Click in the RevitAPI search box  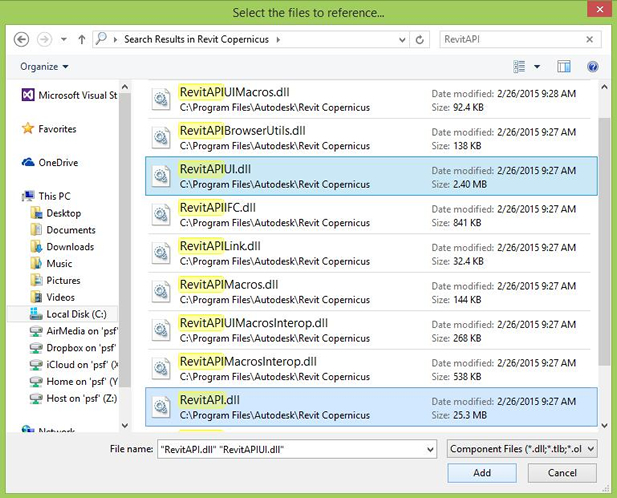point(512,39)
